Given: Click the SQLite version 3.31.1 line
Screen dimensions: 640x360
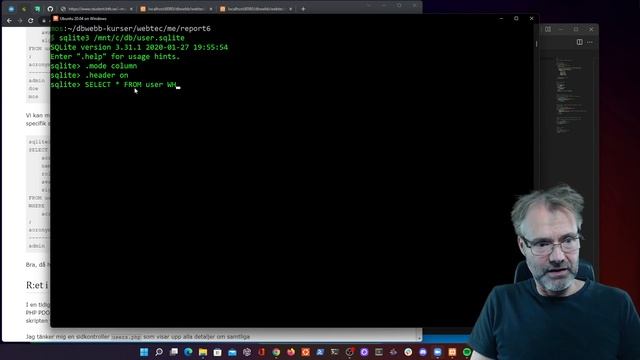Looking at the screenshot, I should pyautogui.click(x=139, y=47).
